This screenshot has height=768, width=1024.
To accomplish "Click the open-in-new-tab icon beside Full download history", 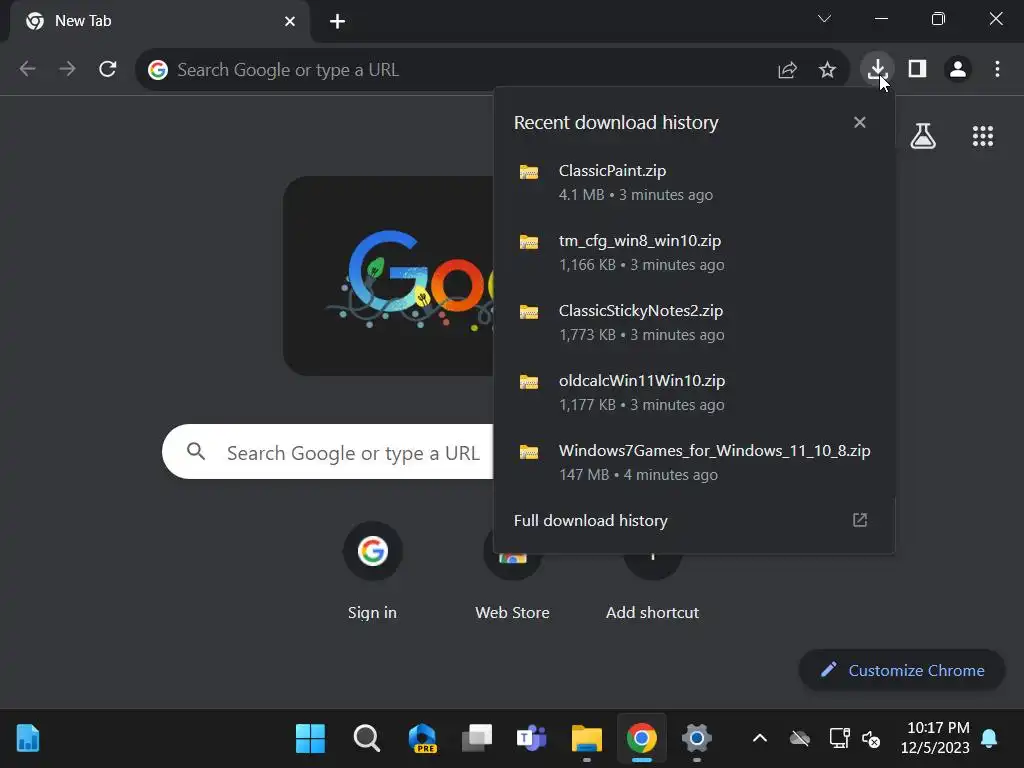I will 859,520.
